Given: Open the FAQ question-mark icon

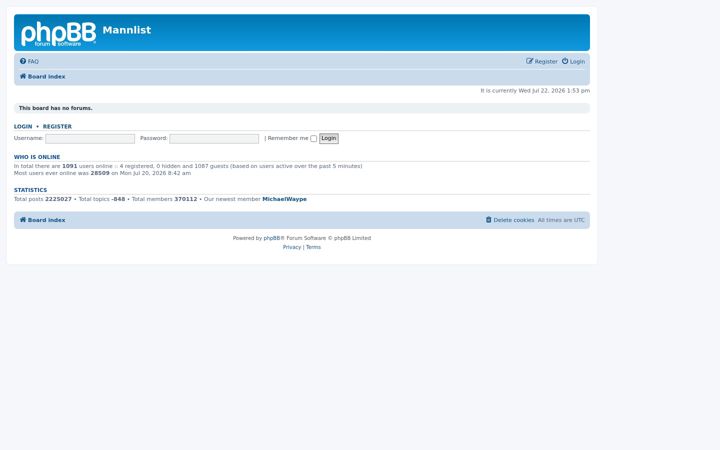Looking at the screenshot, I should [22, 61].
